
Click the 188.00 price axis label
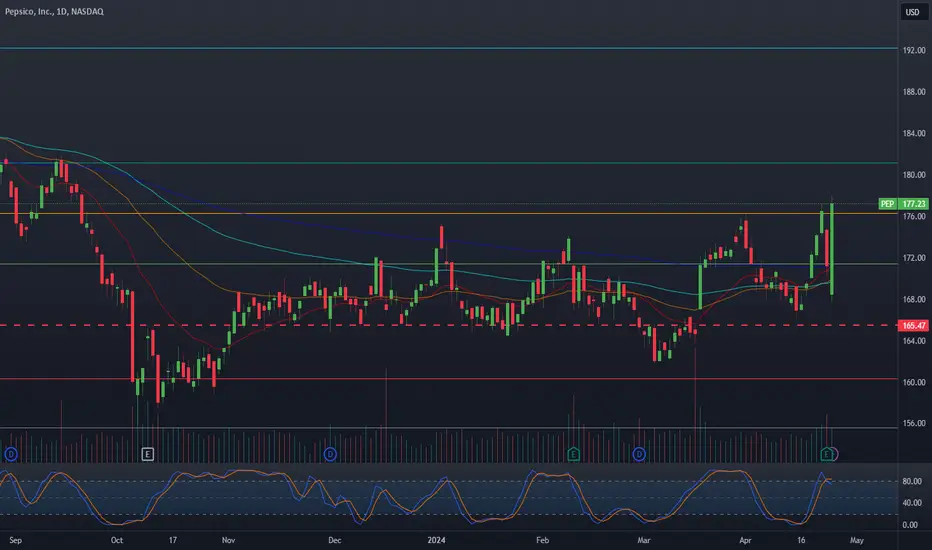click(914, 92)
